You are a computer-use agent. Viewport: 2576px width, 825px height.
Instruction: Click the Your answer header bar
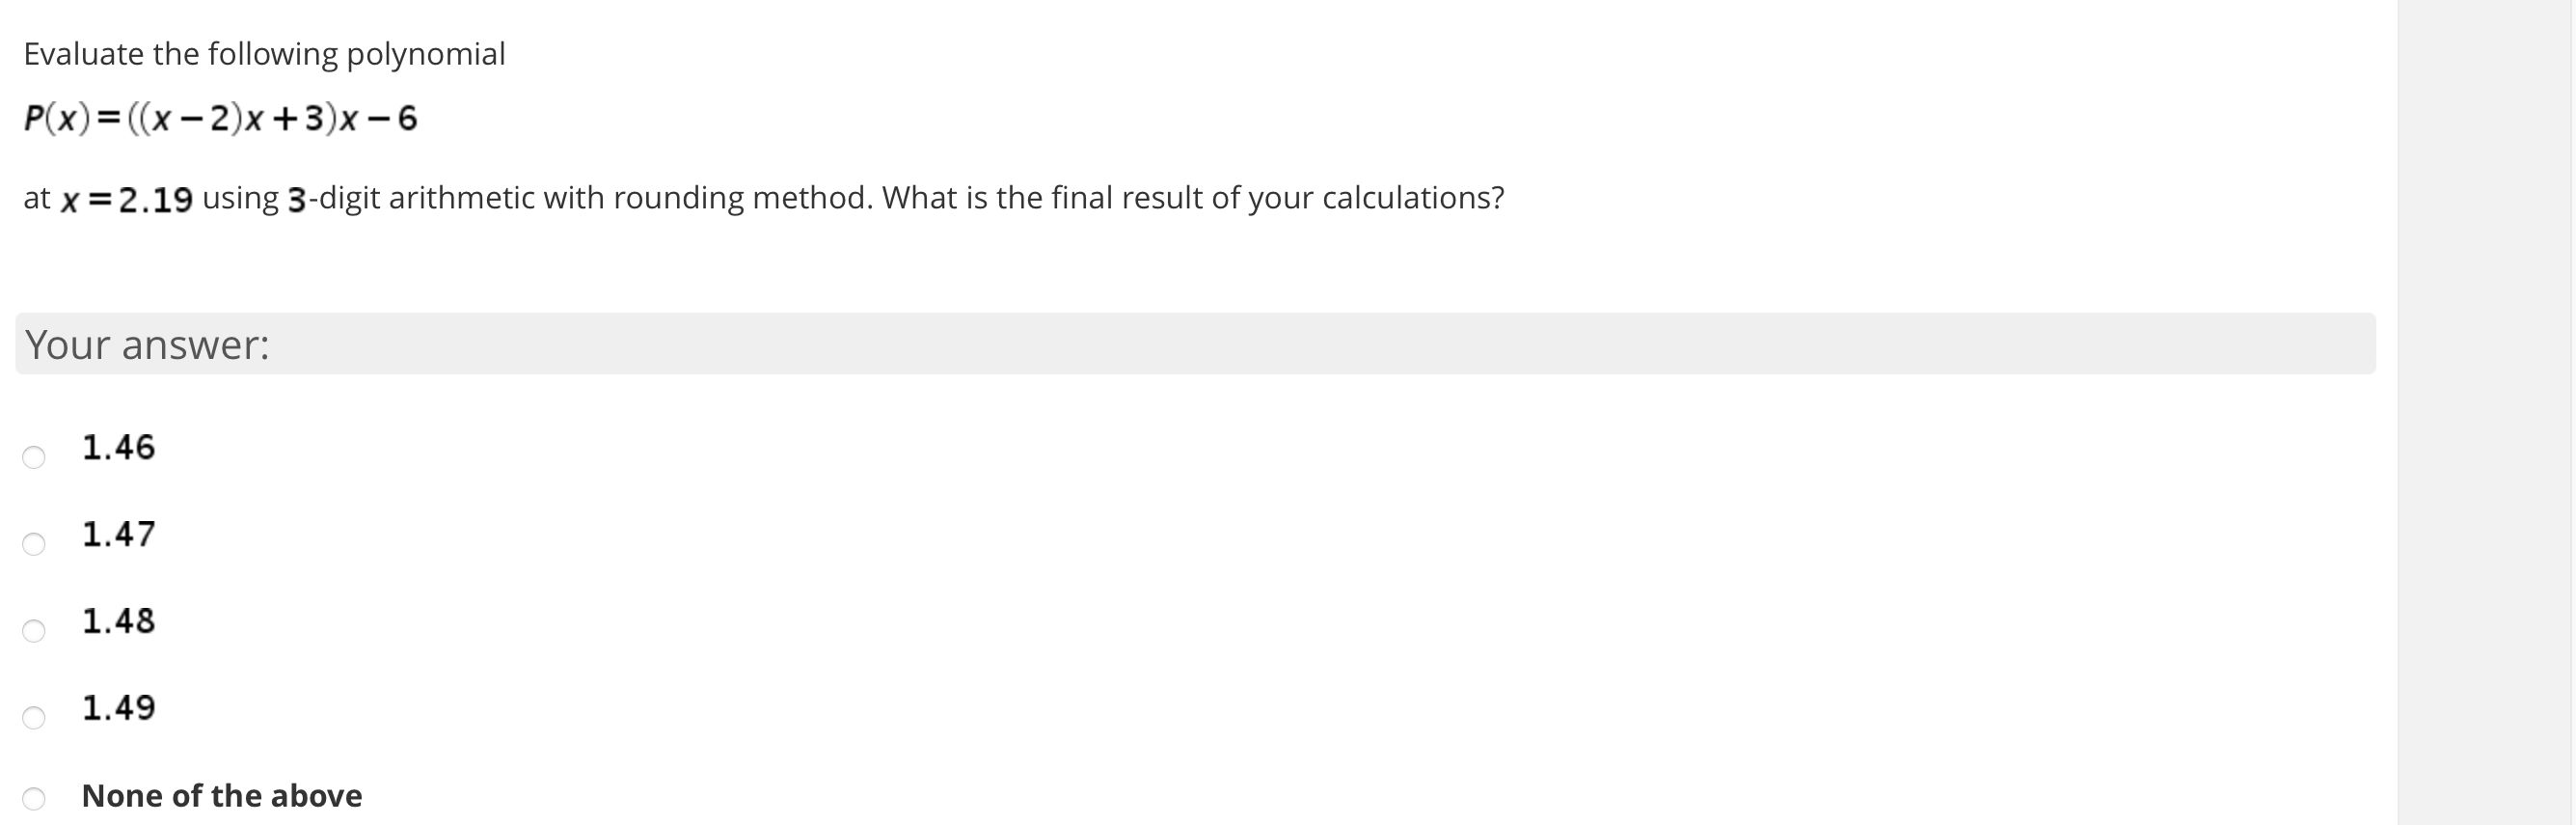[146, 344]
